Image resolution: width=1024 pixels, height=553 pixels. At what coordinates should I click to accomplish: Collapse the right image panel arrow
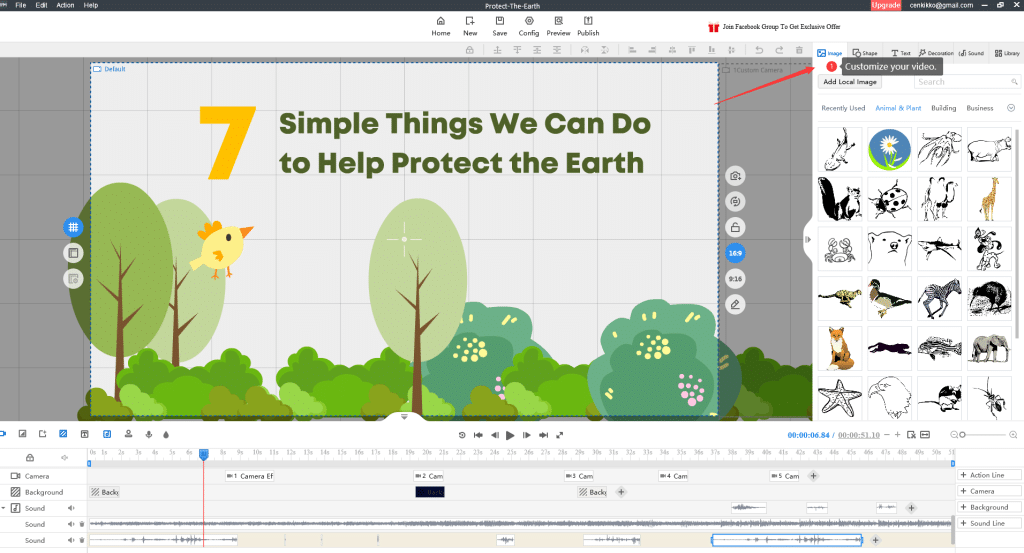[x=807, y=239]
